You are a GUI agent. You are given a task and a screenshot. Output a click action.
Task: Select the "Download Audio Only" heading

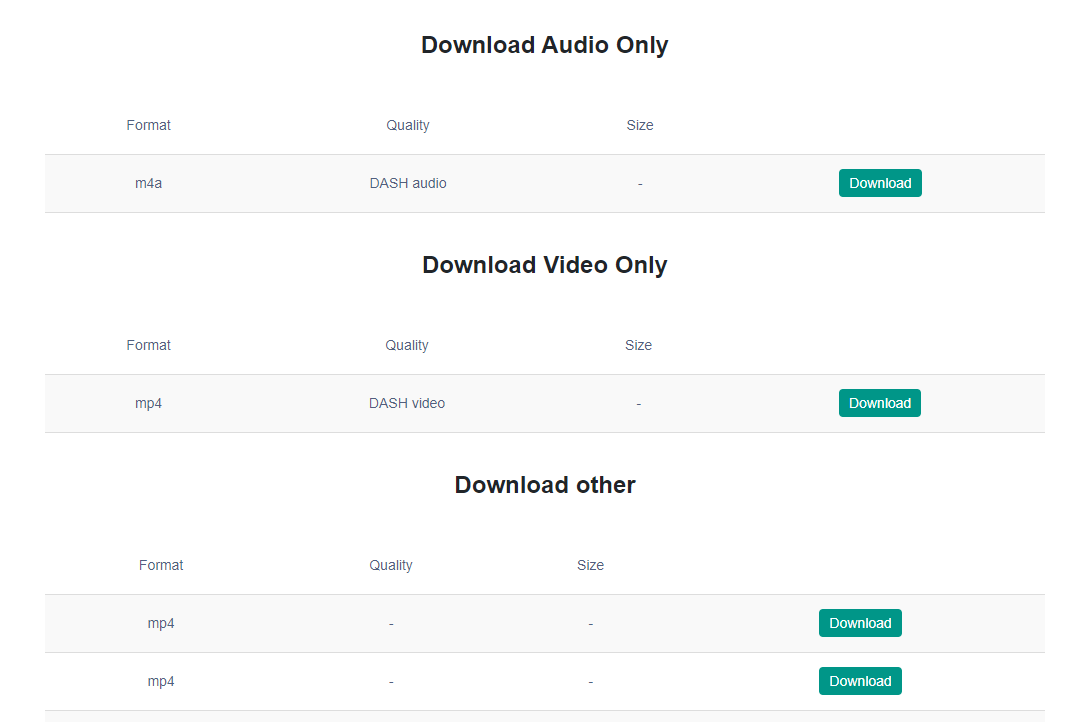(x=544, y=45)
